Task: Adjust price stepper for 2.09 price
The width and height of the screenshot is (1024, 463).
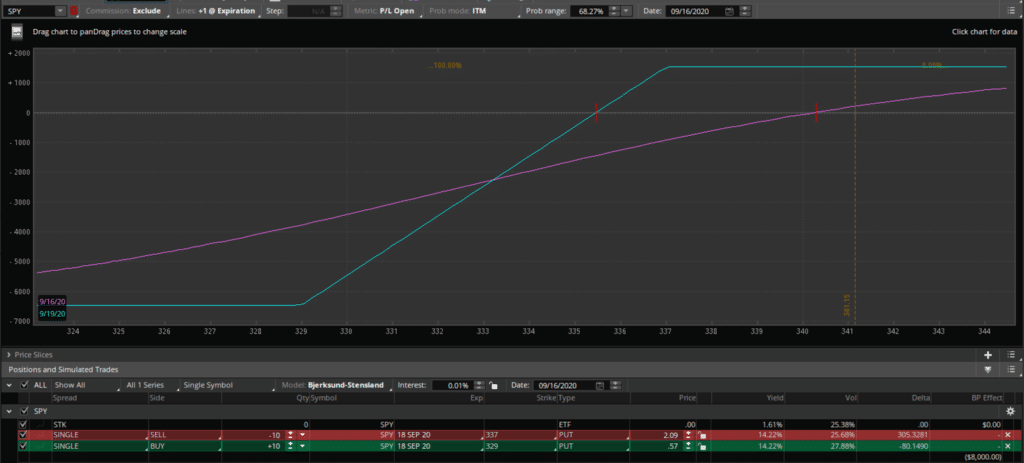Action: point(688,435)
